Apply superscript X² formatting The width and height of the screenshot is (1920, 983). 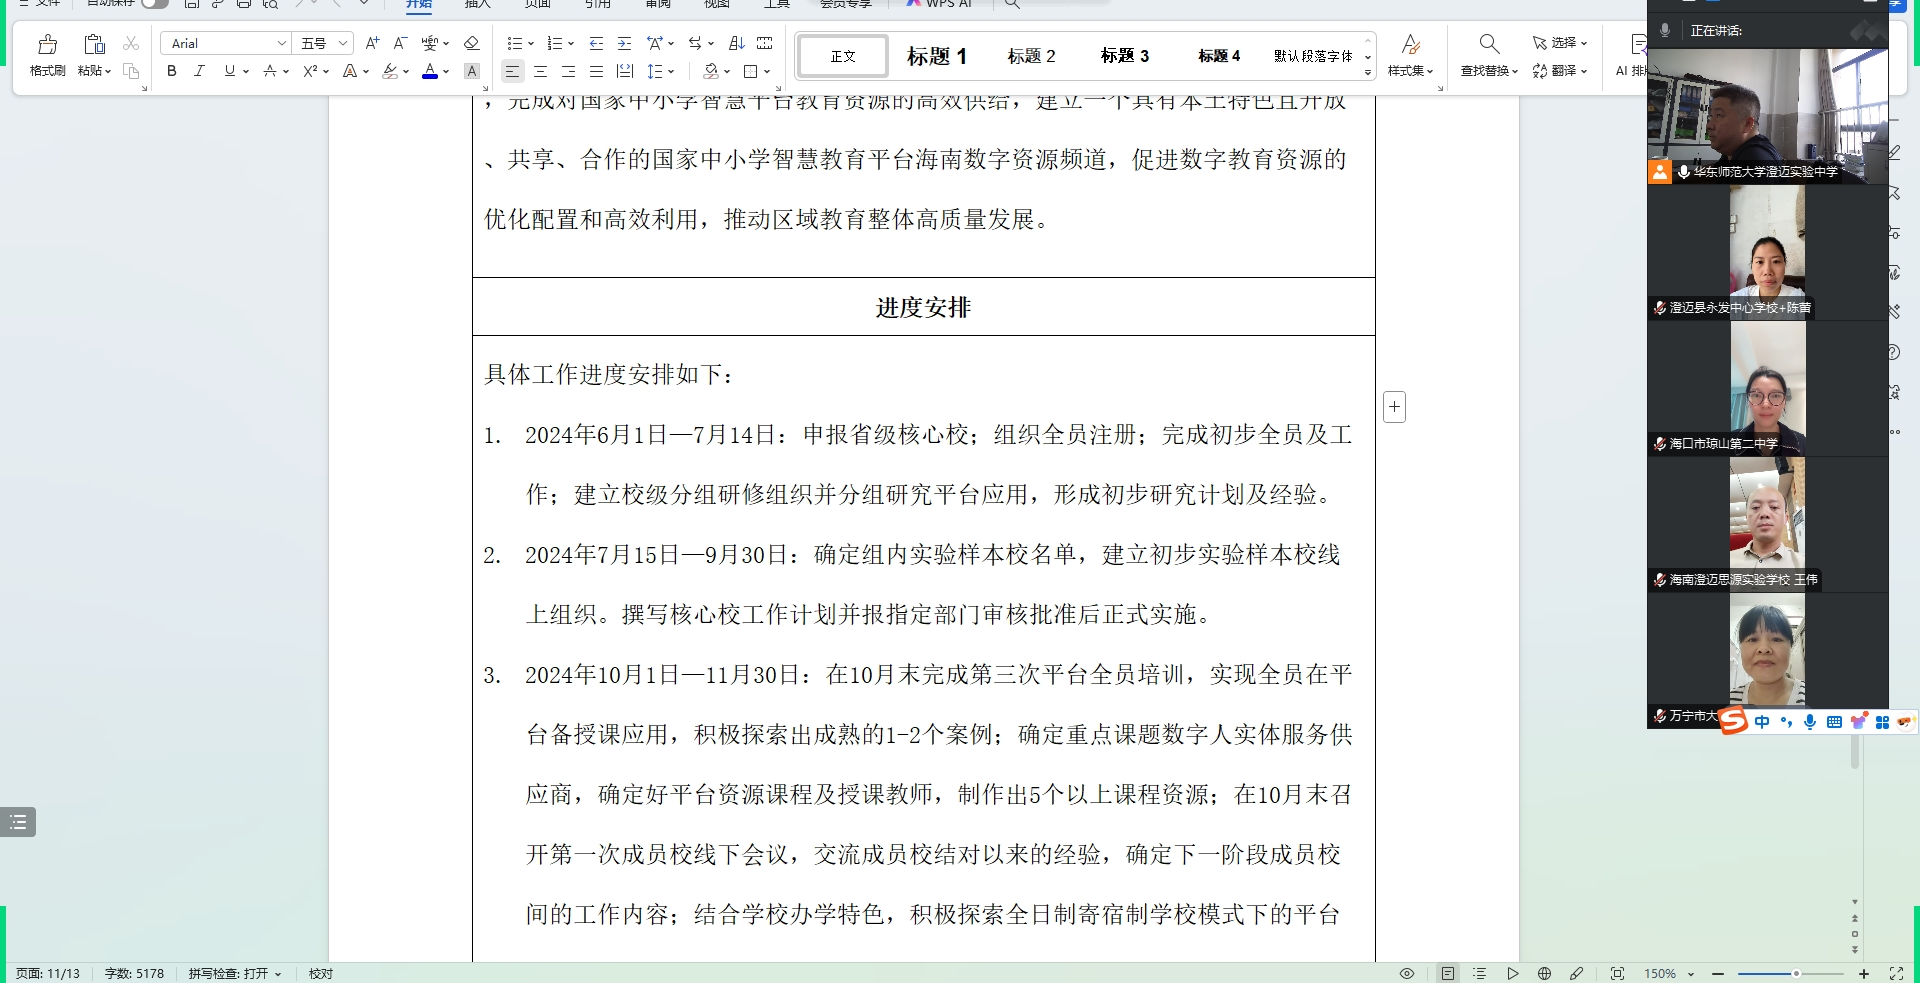click(310, 71)
